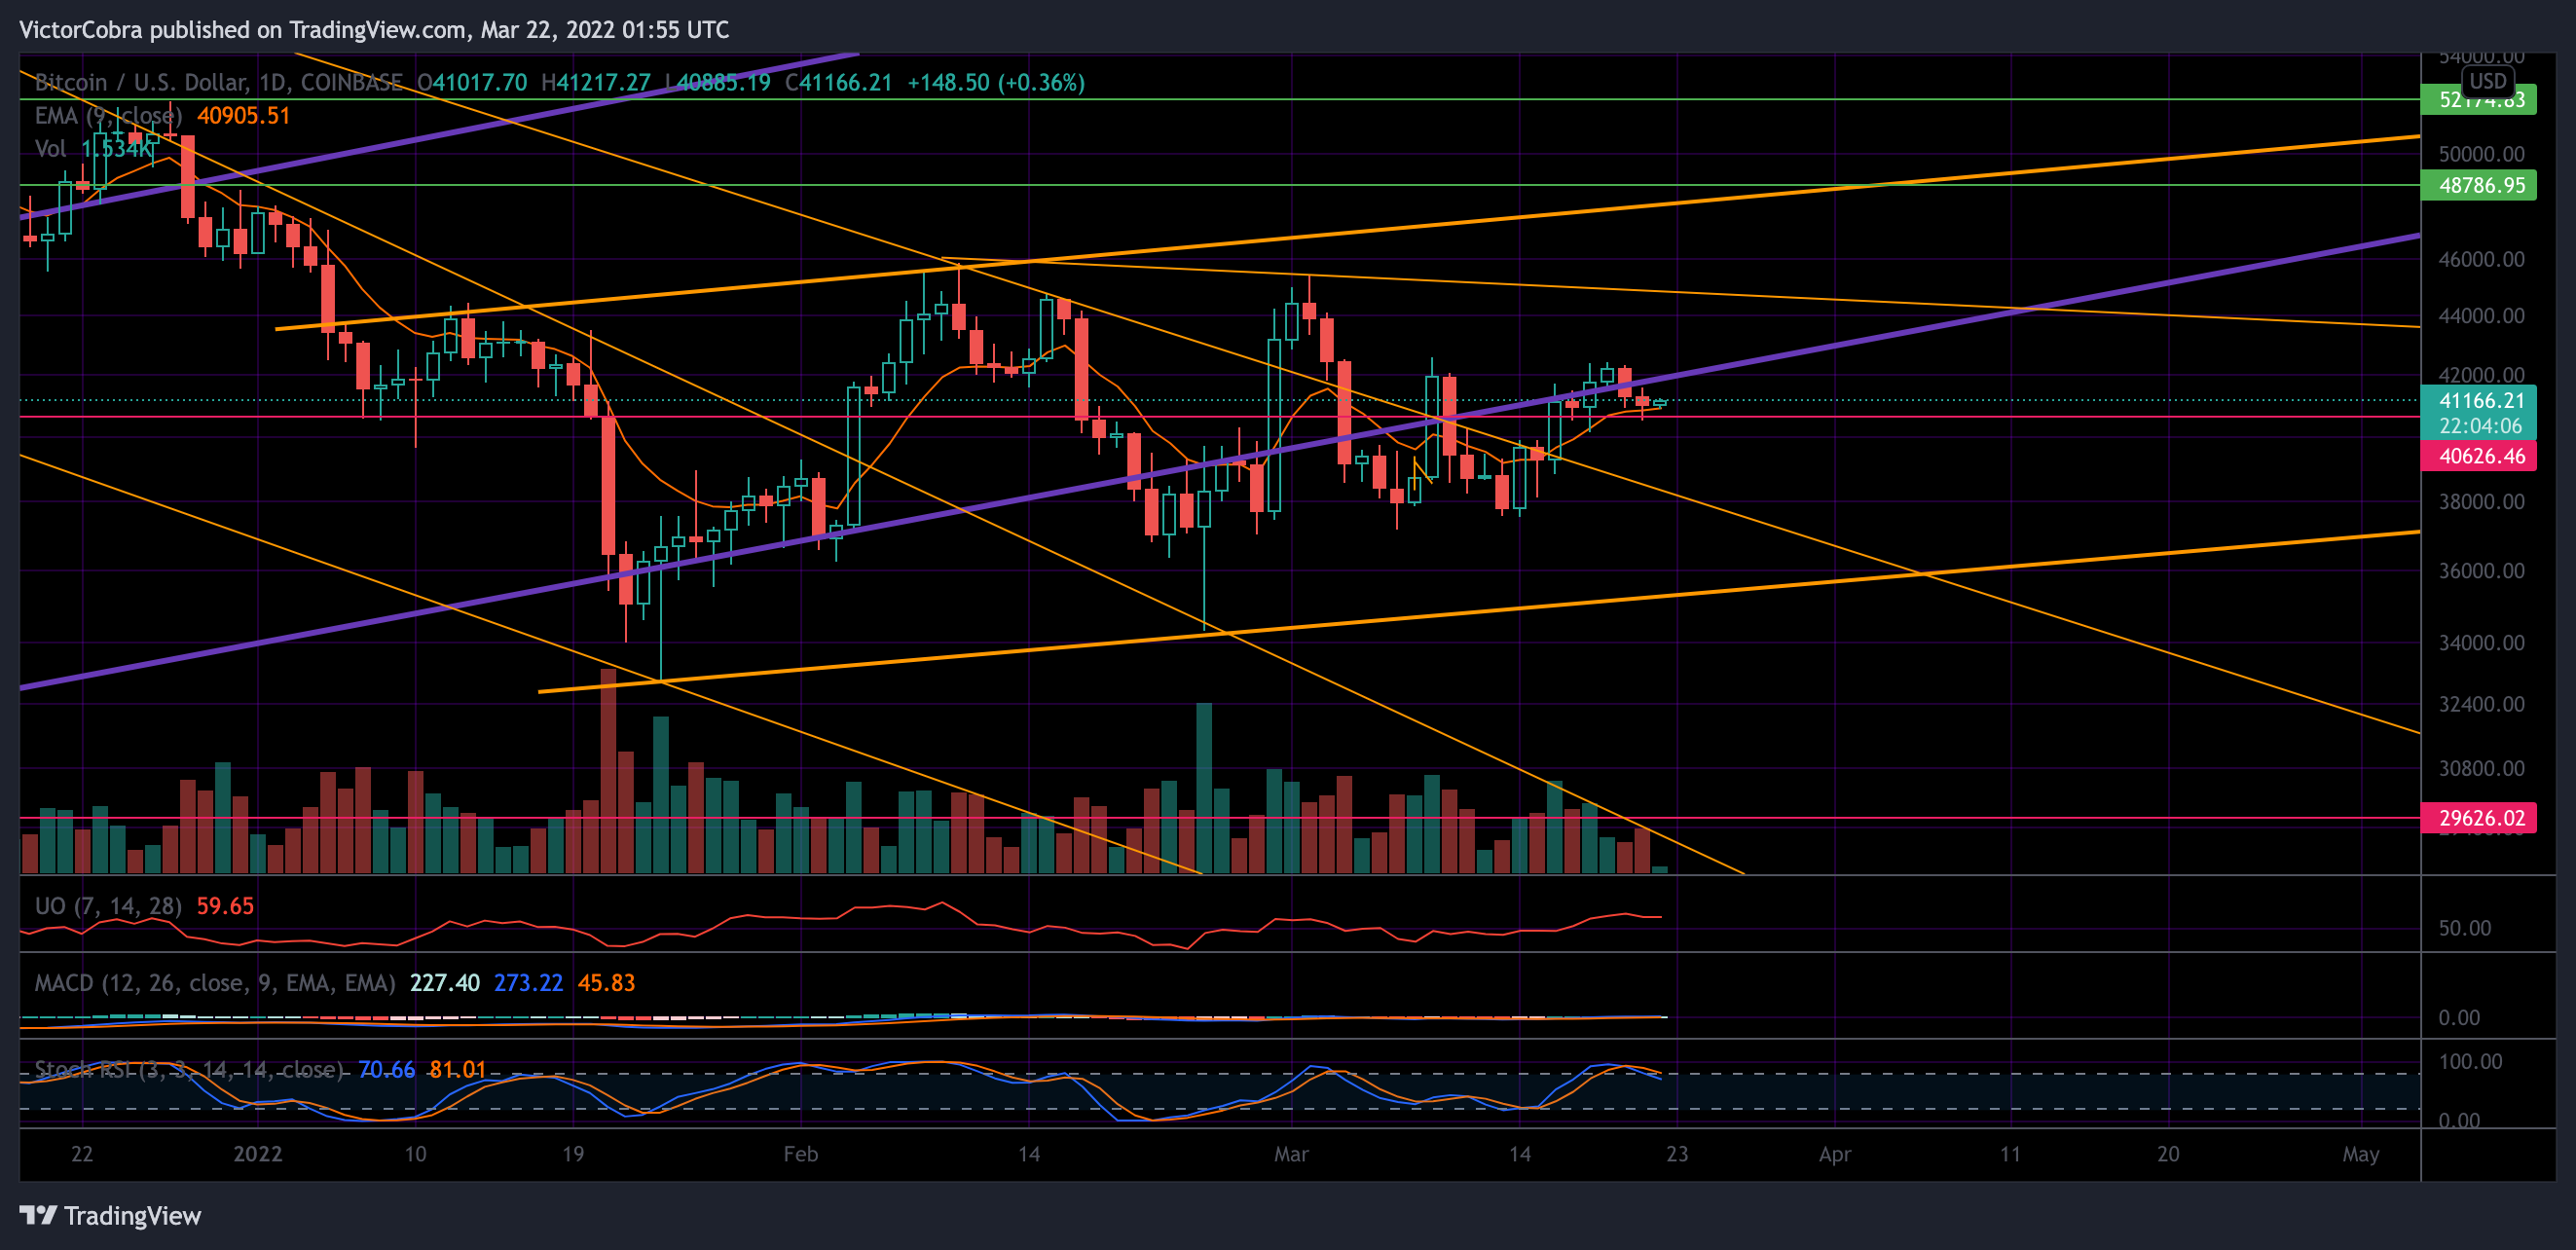Click the 38000.00 price axis label
Image resolution: width=2576 pixels, height=1250 pixels.
[2481, 502]
